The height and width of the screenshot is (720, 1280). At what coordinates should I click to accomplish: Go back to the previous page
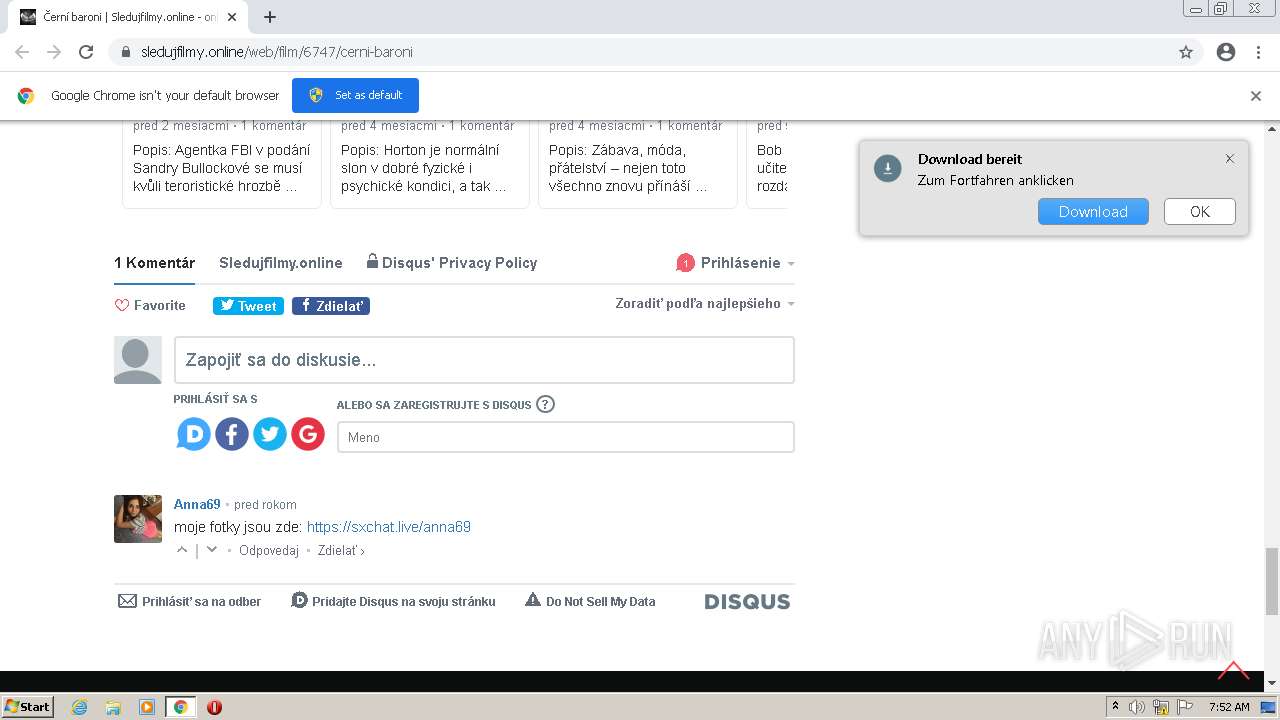(22, 52)
